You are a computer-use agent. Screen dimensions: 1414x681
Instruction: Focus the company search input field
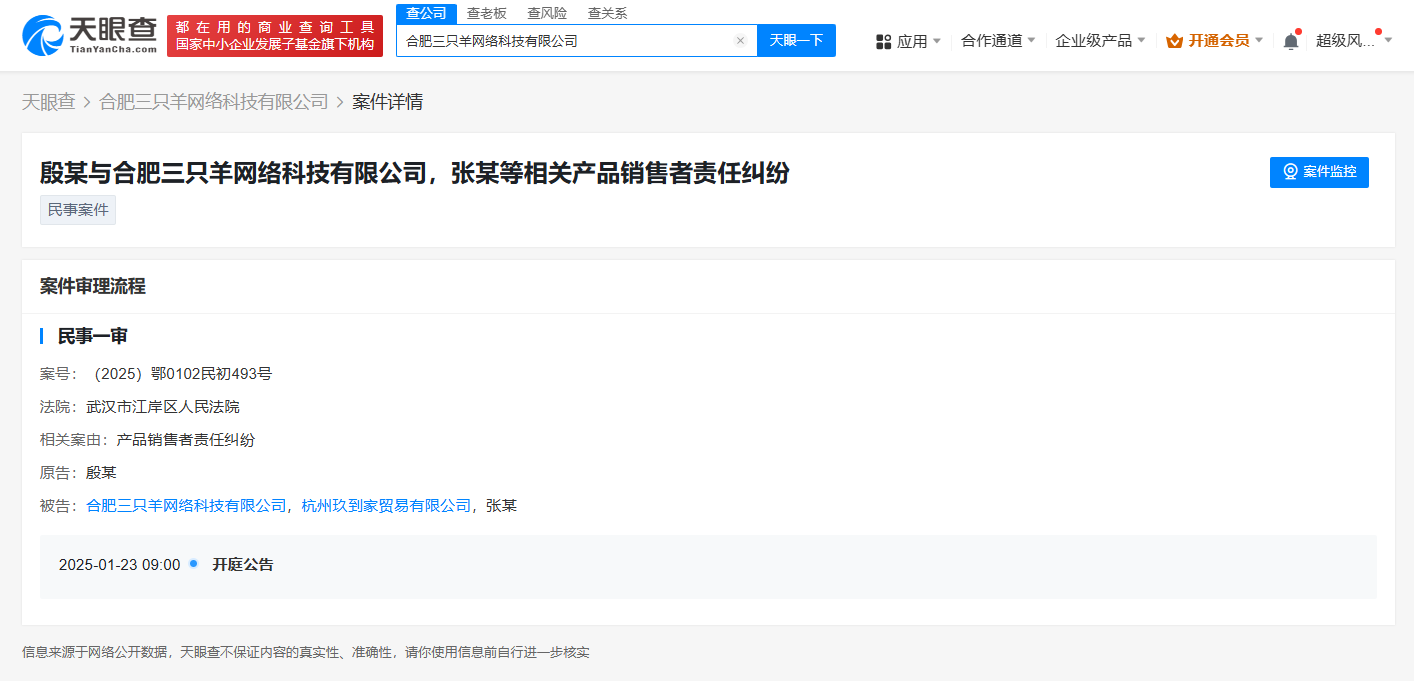pyautogui.click(x=567, y=41)
